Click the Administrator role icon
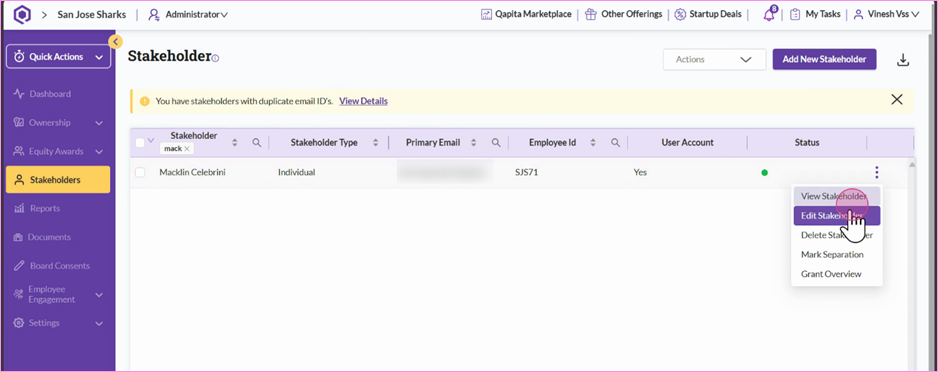Image resolution: width=938 pixels, height=372 pixels. coord(154,14)
